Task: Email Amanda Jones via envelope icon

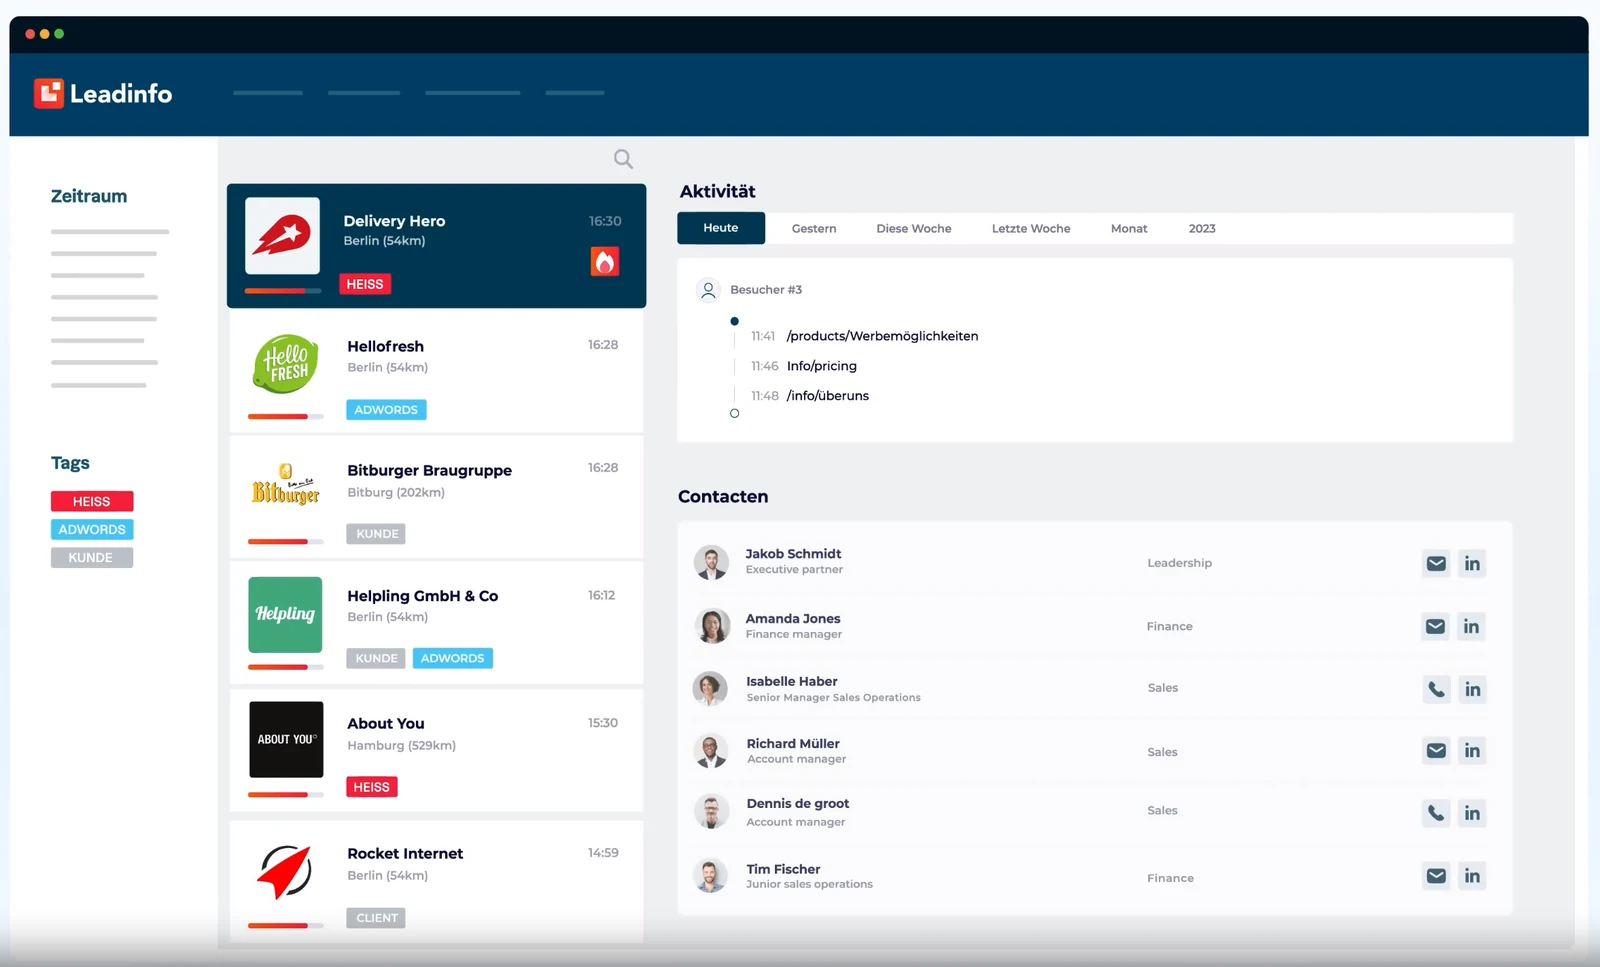Action: click(x=1435, y=626)
